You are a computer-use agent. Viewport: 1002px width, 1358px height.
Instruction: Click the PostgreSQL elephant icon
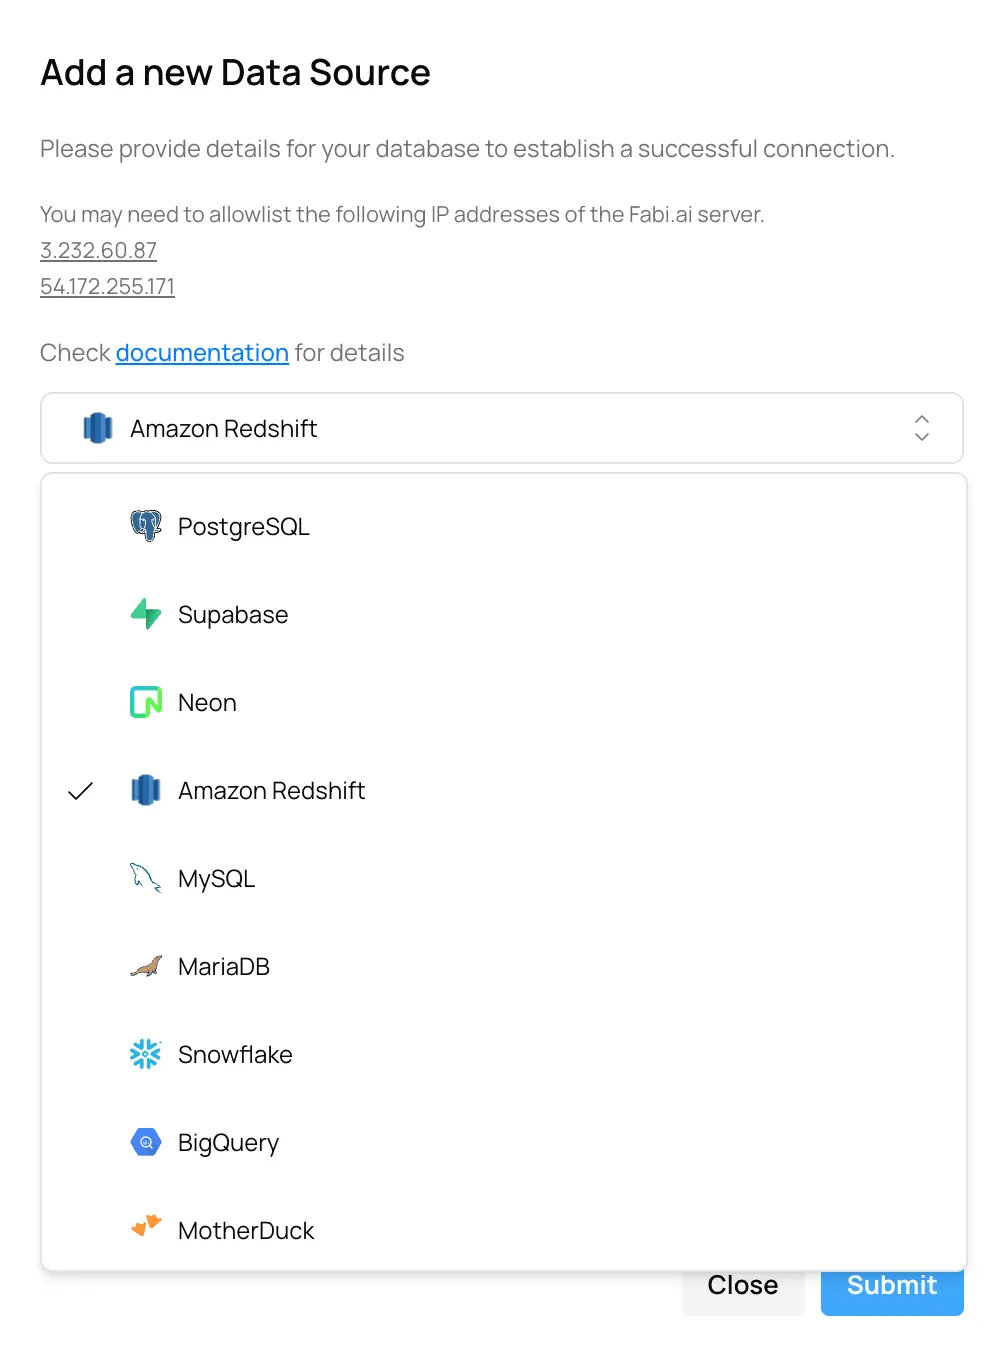(146, 526)
